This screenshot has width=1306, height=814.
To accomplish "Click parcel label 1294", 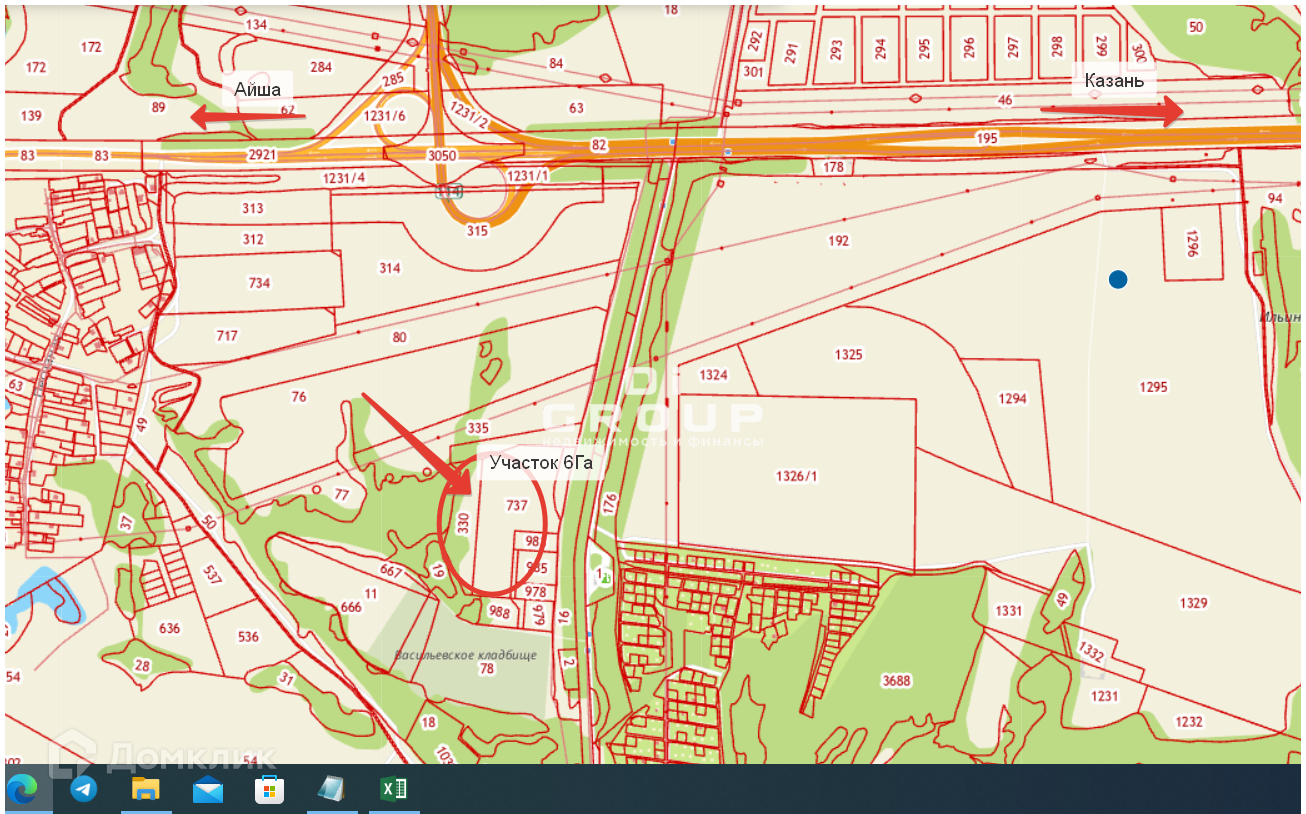I will click(1013, 399).
